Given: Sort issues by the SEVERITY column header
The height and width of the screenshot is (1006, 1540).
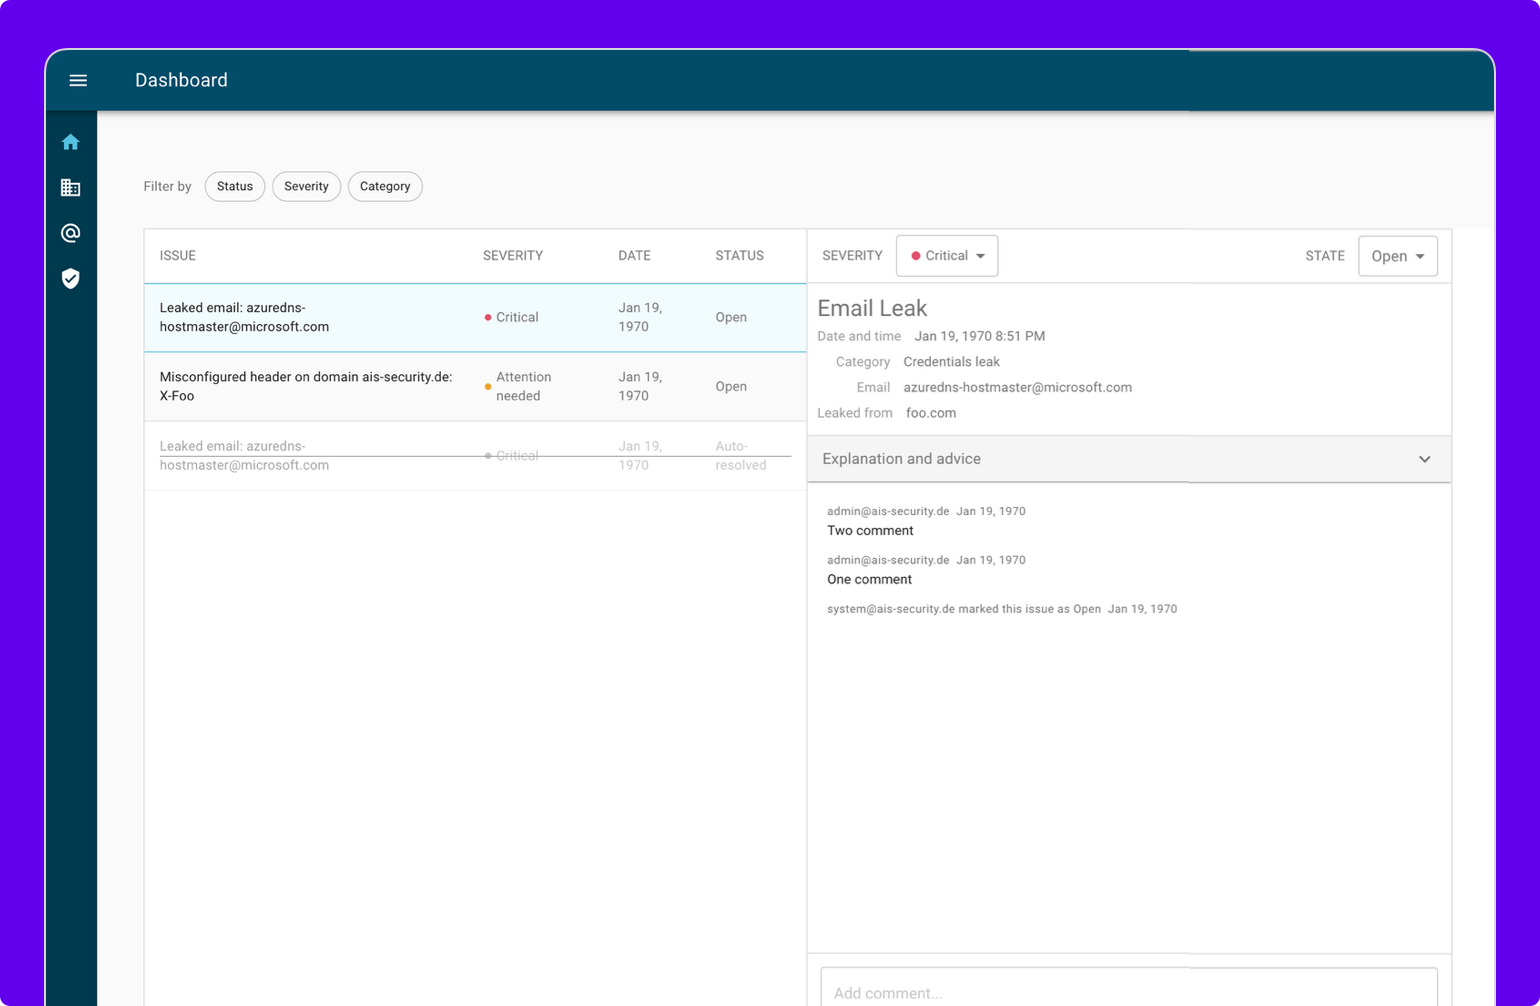Looking at the screenshot, I should pyautogui.click(x=512, y=255).
